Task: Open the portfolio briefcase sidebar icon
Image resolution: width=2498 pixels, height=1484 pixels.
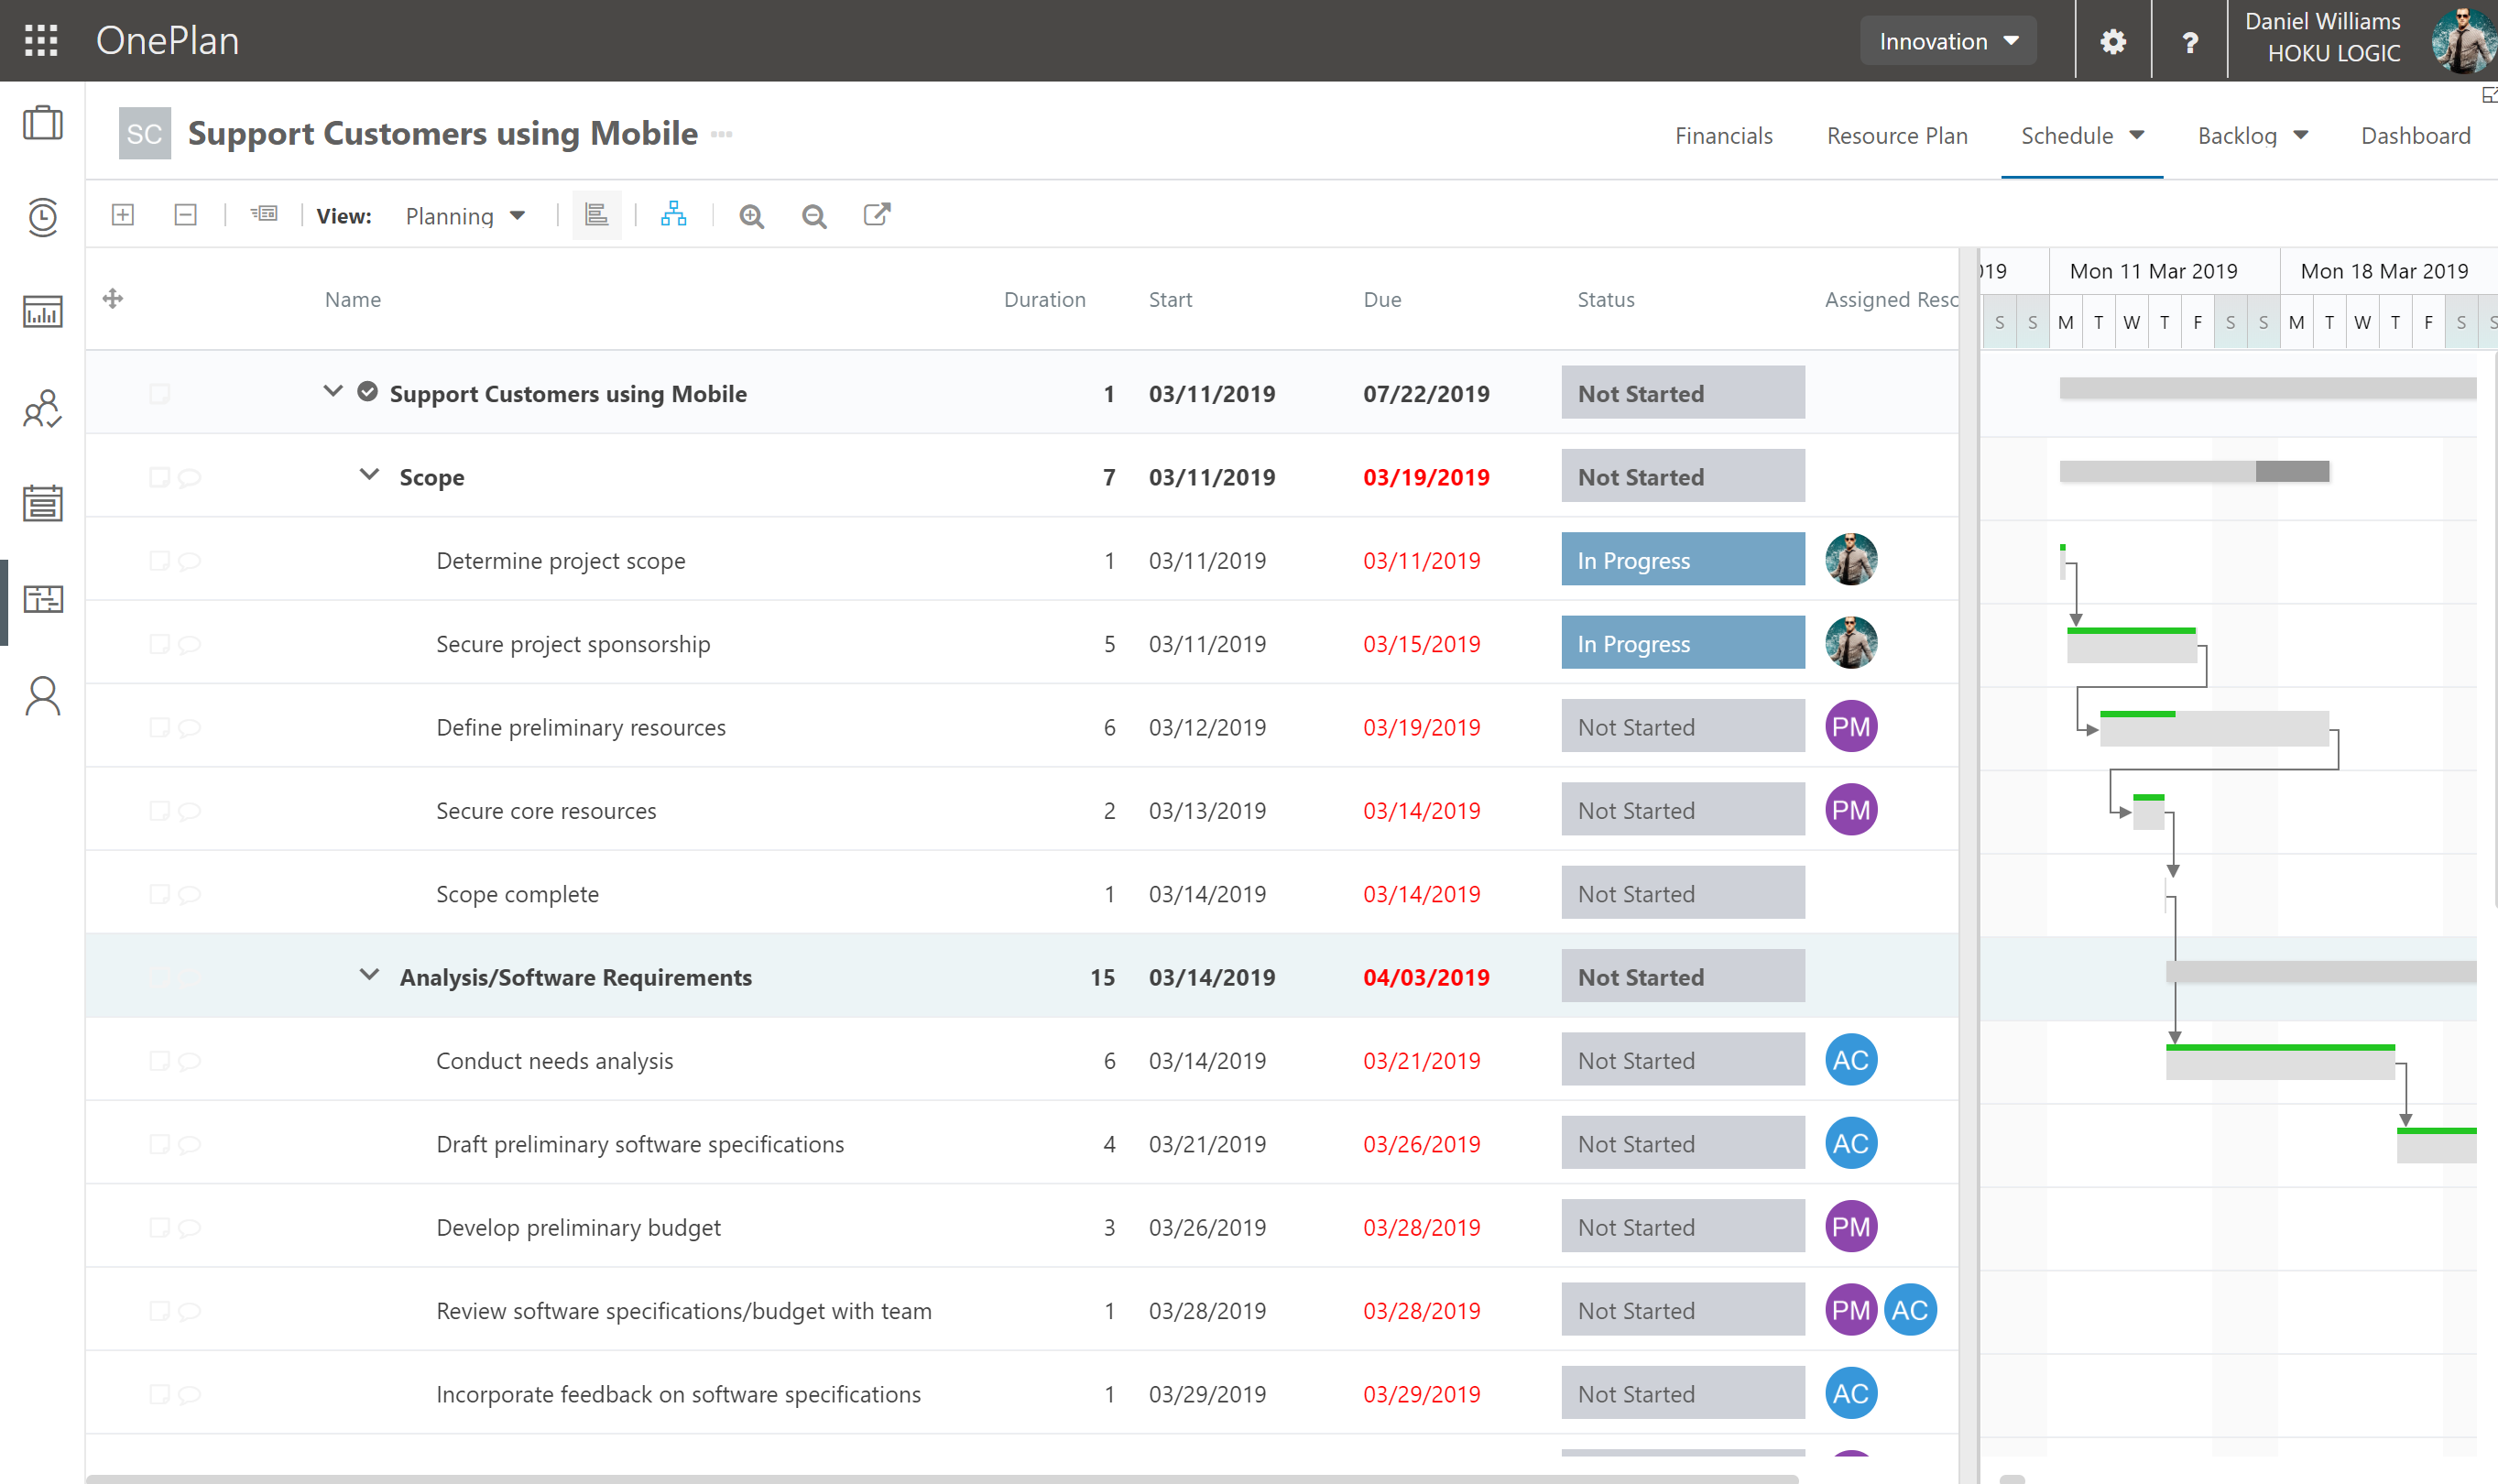Action: click(x=42, y=123)
